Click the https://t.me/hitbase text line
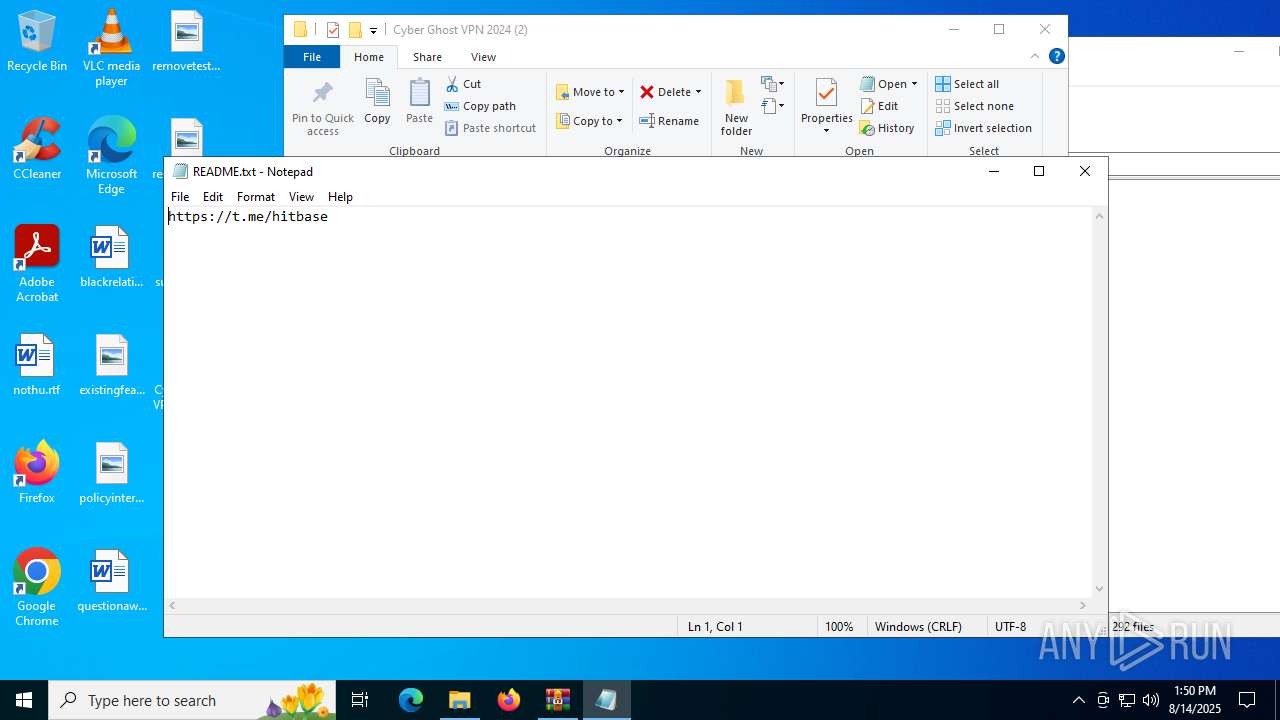This screenshot has width=1280, height=720. click(248, 216)
